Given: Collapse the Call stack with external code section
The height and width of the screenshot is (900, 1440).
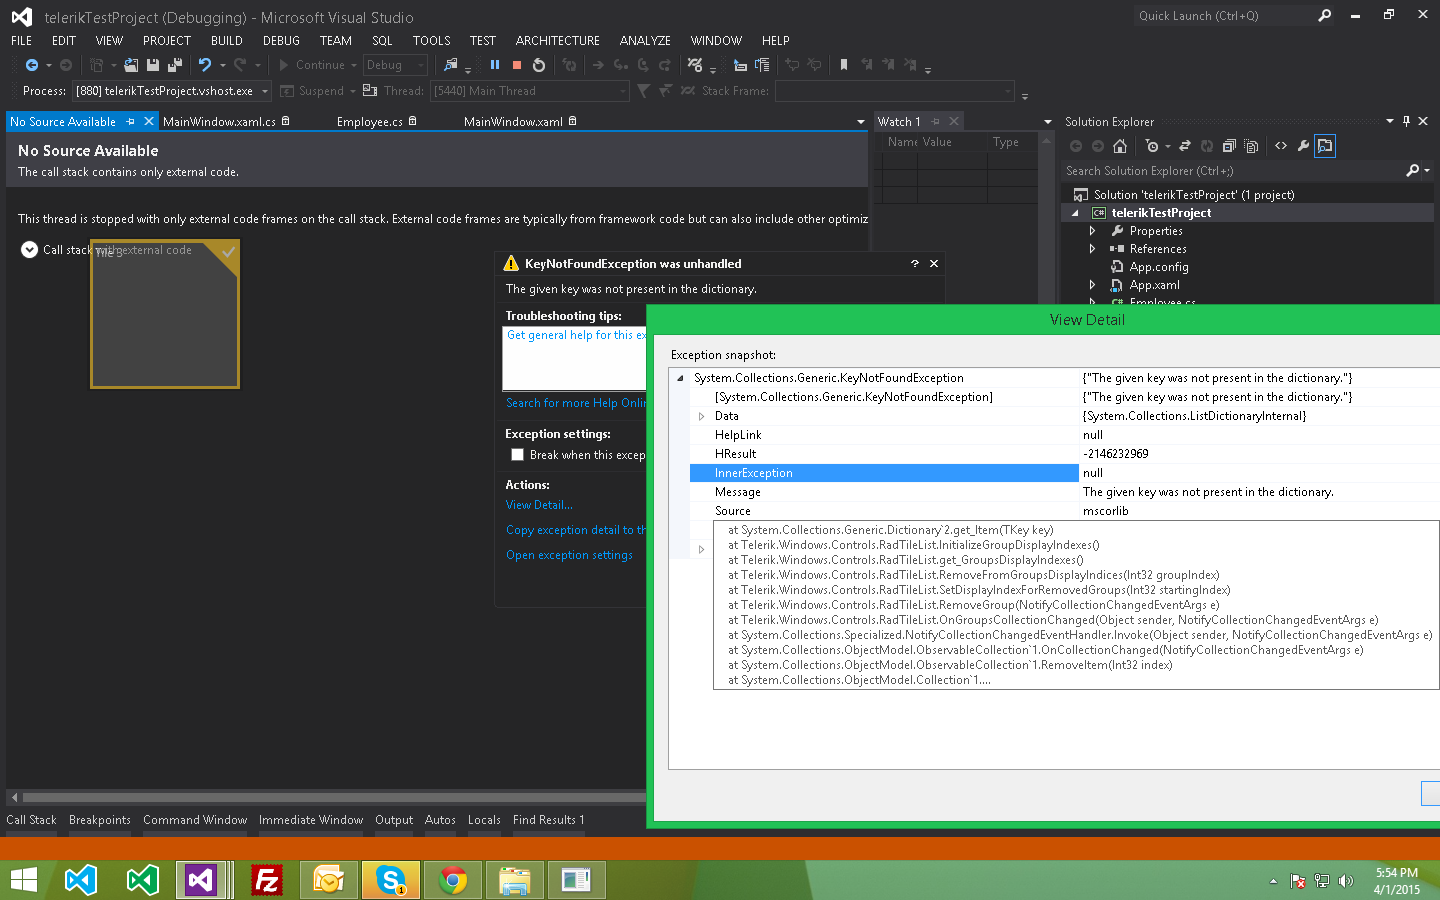Looking at the screenshot, I should tap(29, 250).
